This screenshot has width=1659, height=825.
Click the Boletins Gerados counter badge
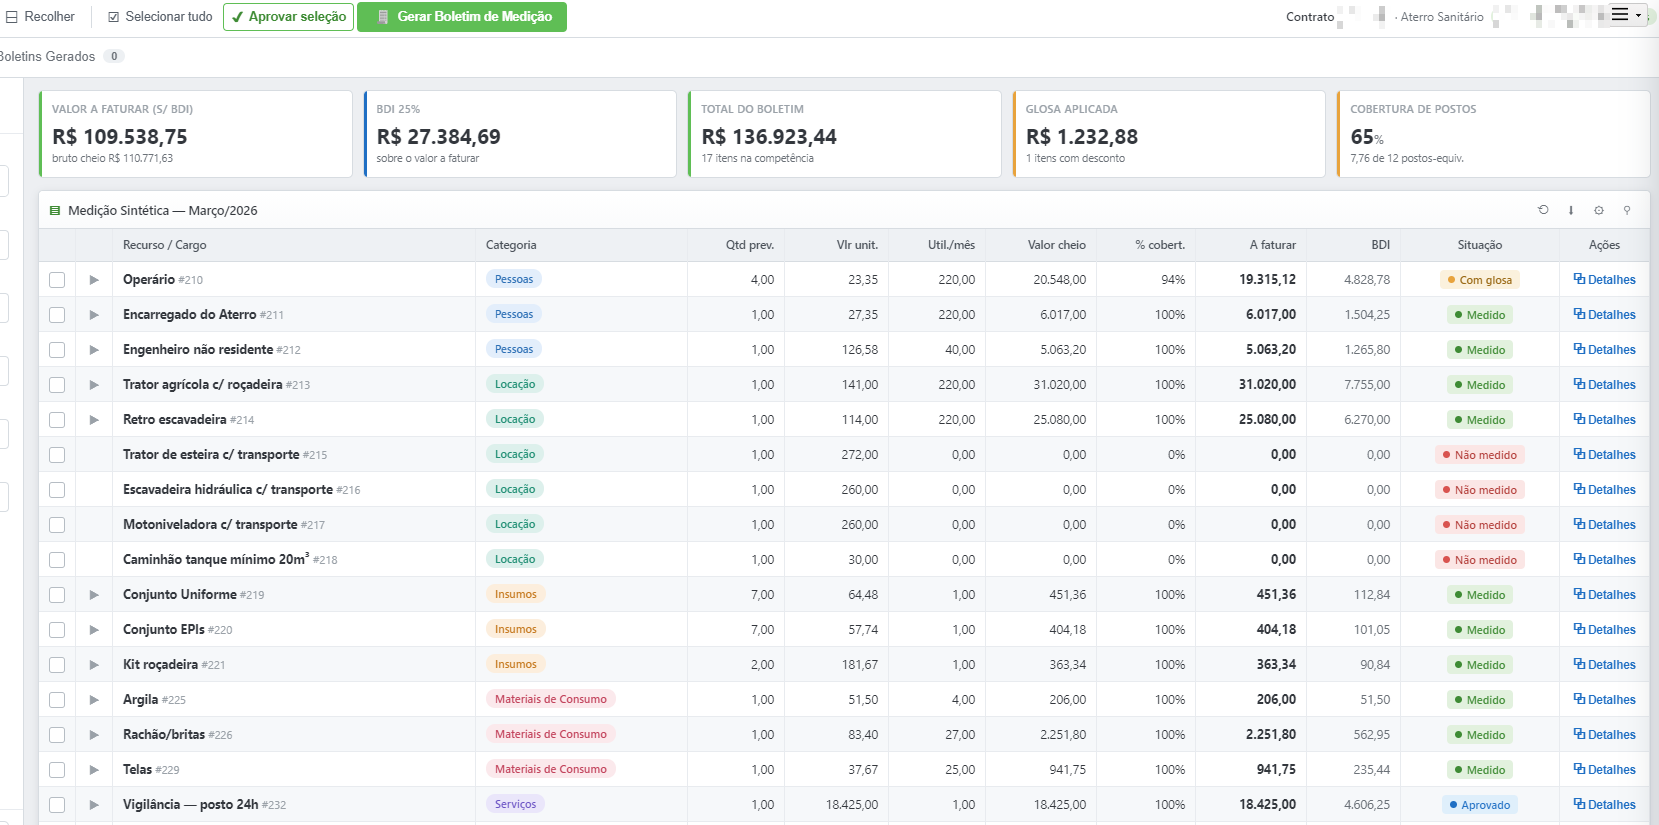pyautogui.click(x=114, y=56)
